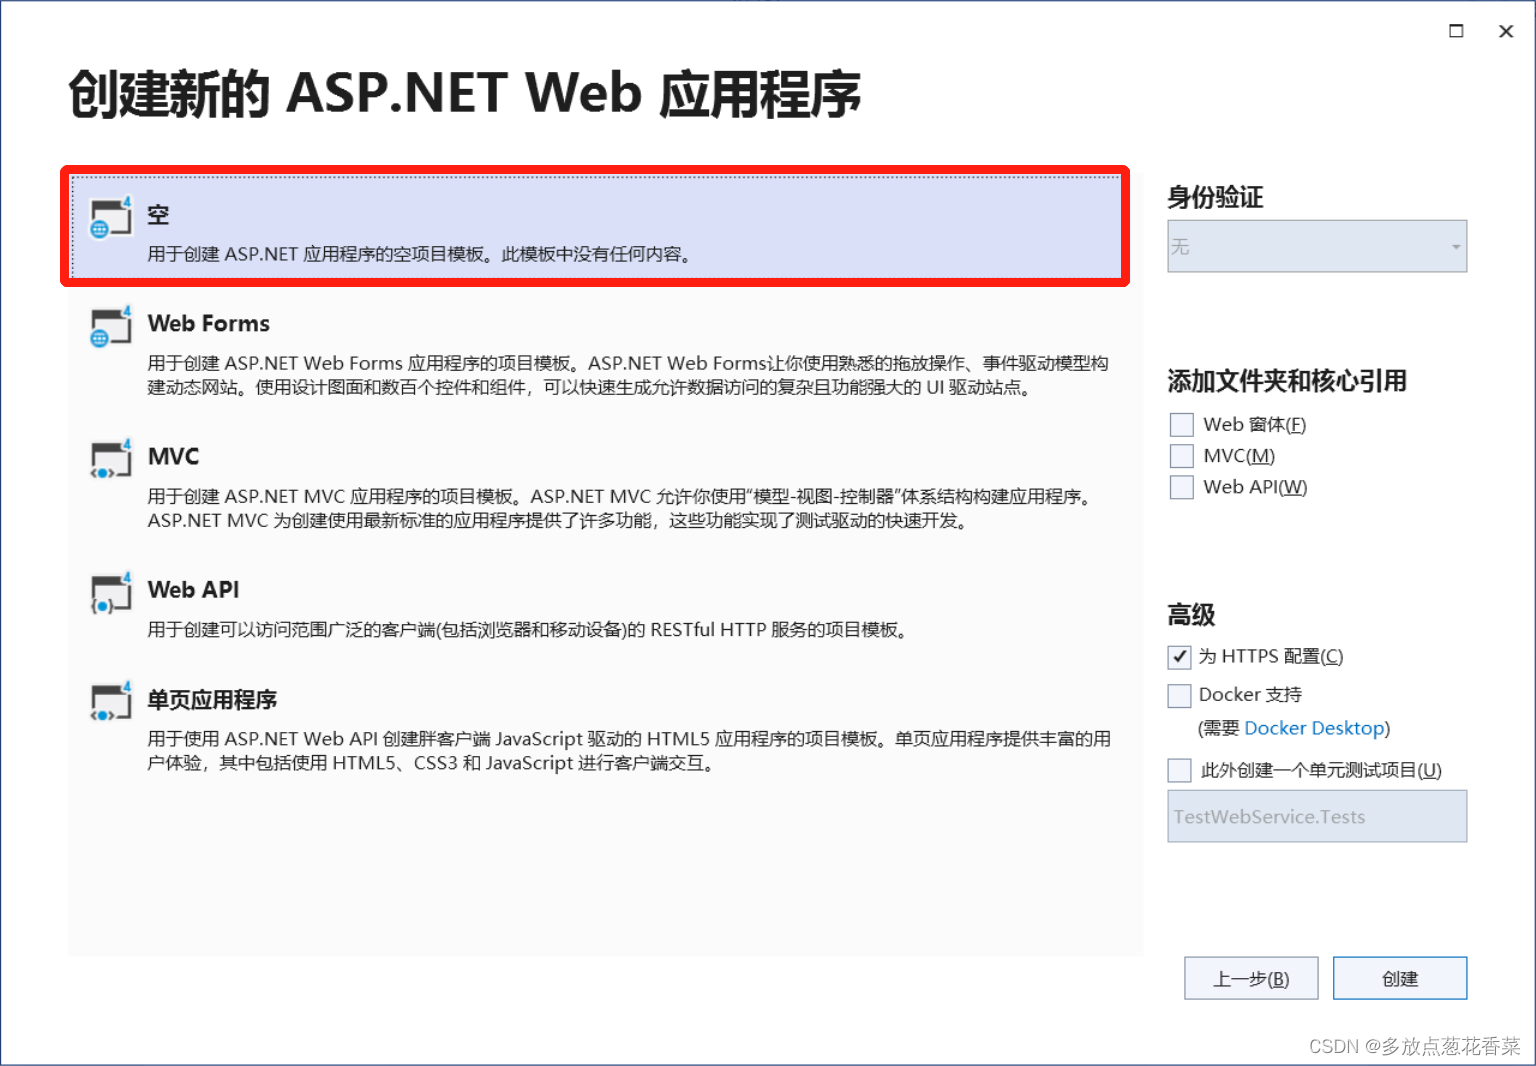Screen dimensions: 1536x1066
Task: Close the dialog window
Action: click(1506, 31)
